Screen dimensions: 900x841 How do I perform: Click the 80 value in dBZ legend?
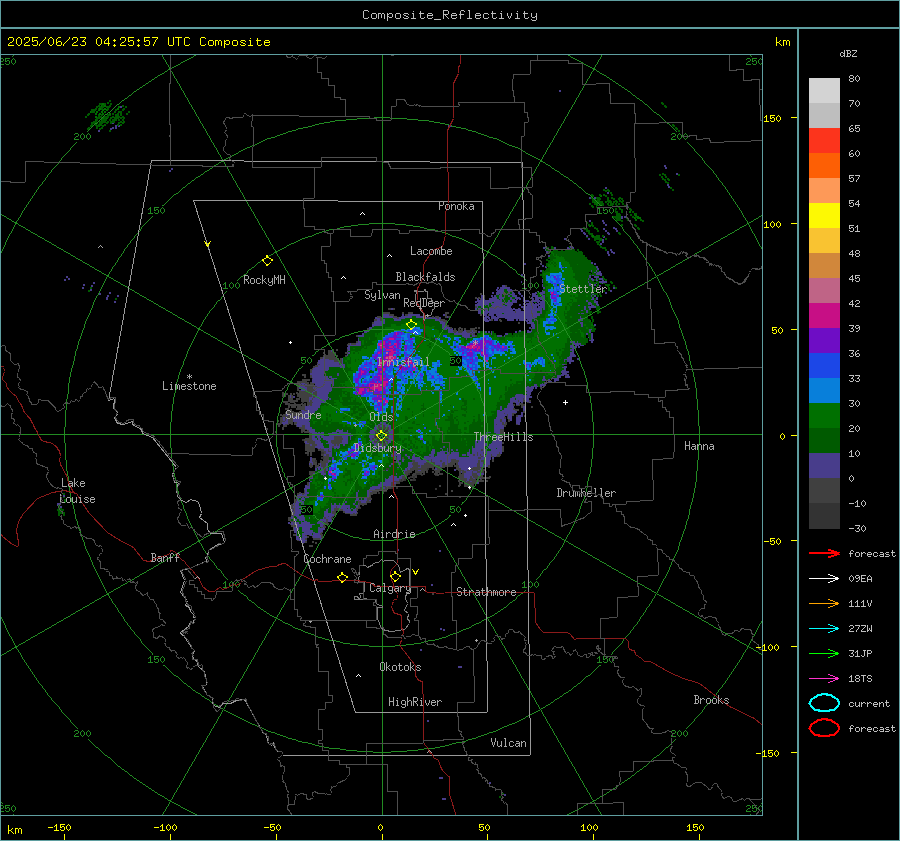tap(854, 79)
